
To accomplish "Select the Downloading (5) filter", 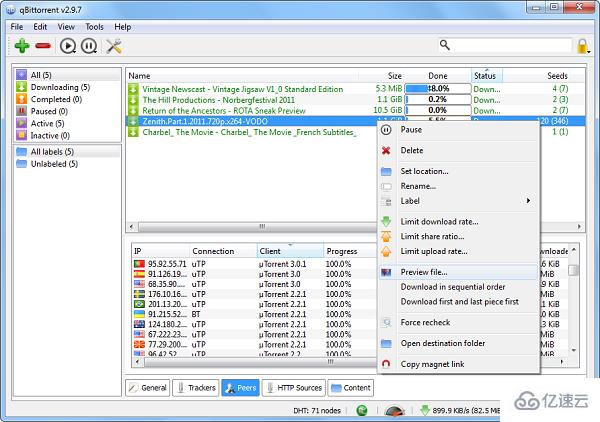I will pos(59,87).
